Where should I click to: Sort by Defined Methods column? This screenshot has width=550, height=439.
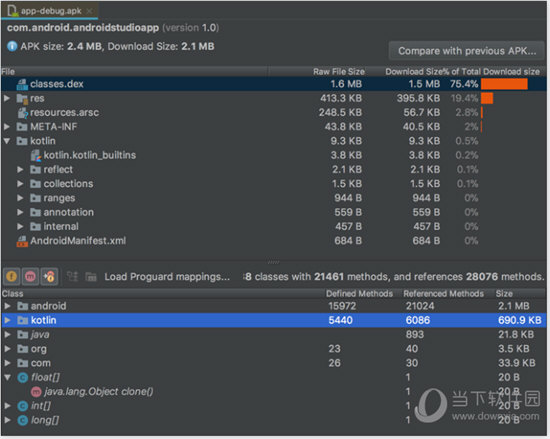pos(360,293)
